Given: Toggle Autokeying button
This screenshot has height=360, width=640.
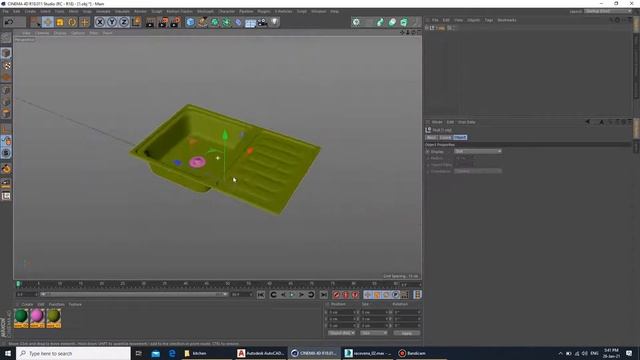Looking at the screenshot, I should click(346, 295).
